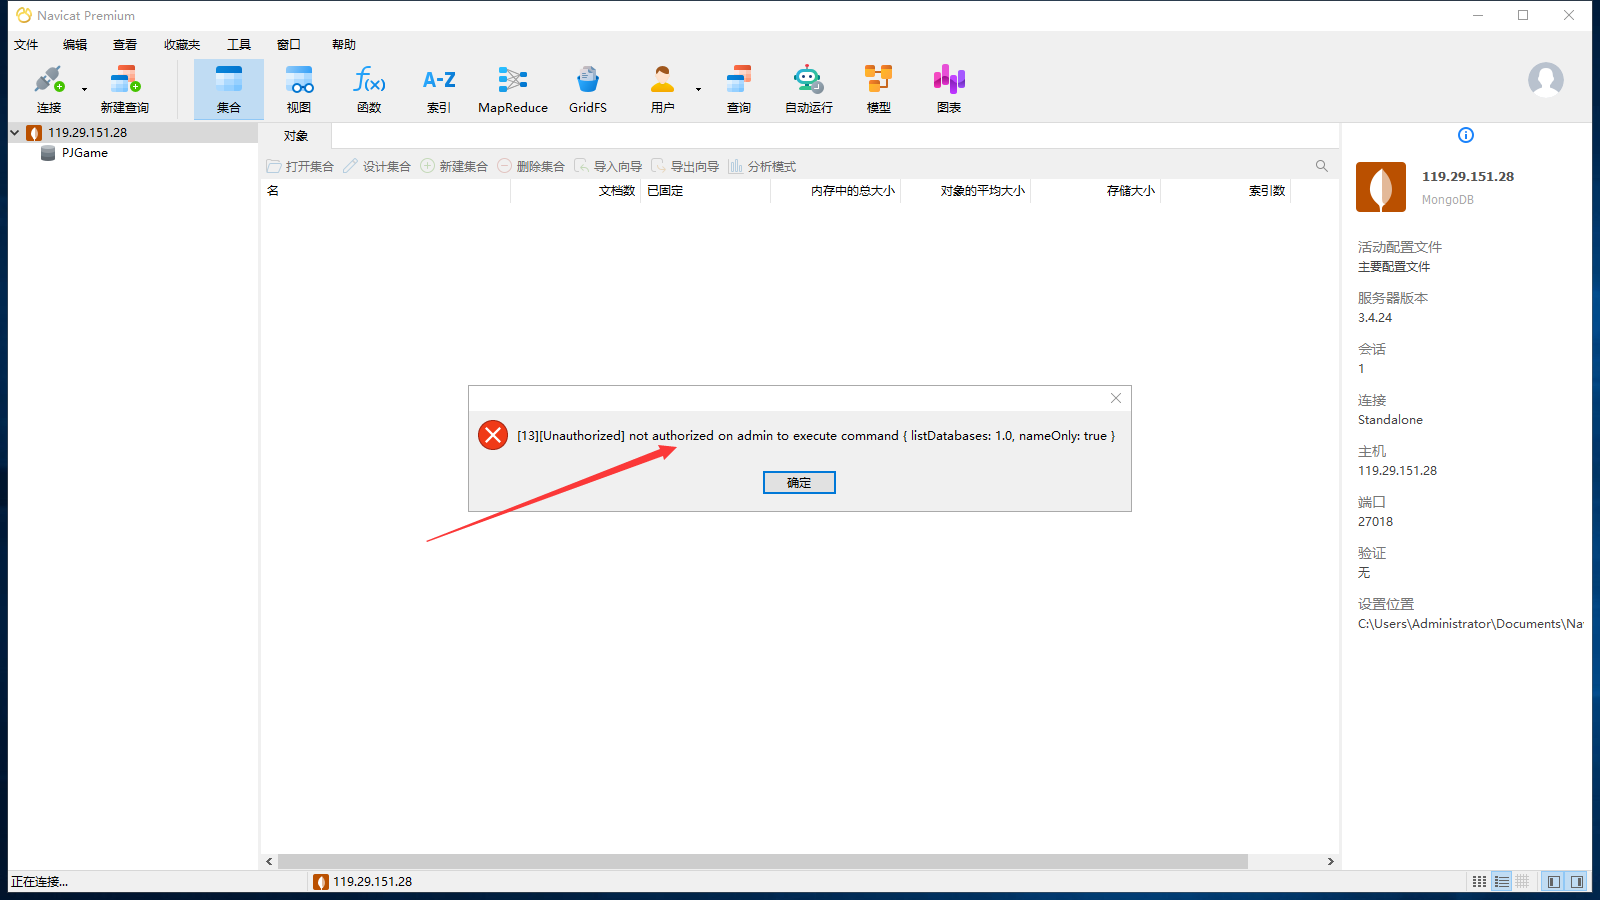Switch to grid icon view mode
The height and width of the screenshot is (900, 1600).
(x=1479, y=882)
